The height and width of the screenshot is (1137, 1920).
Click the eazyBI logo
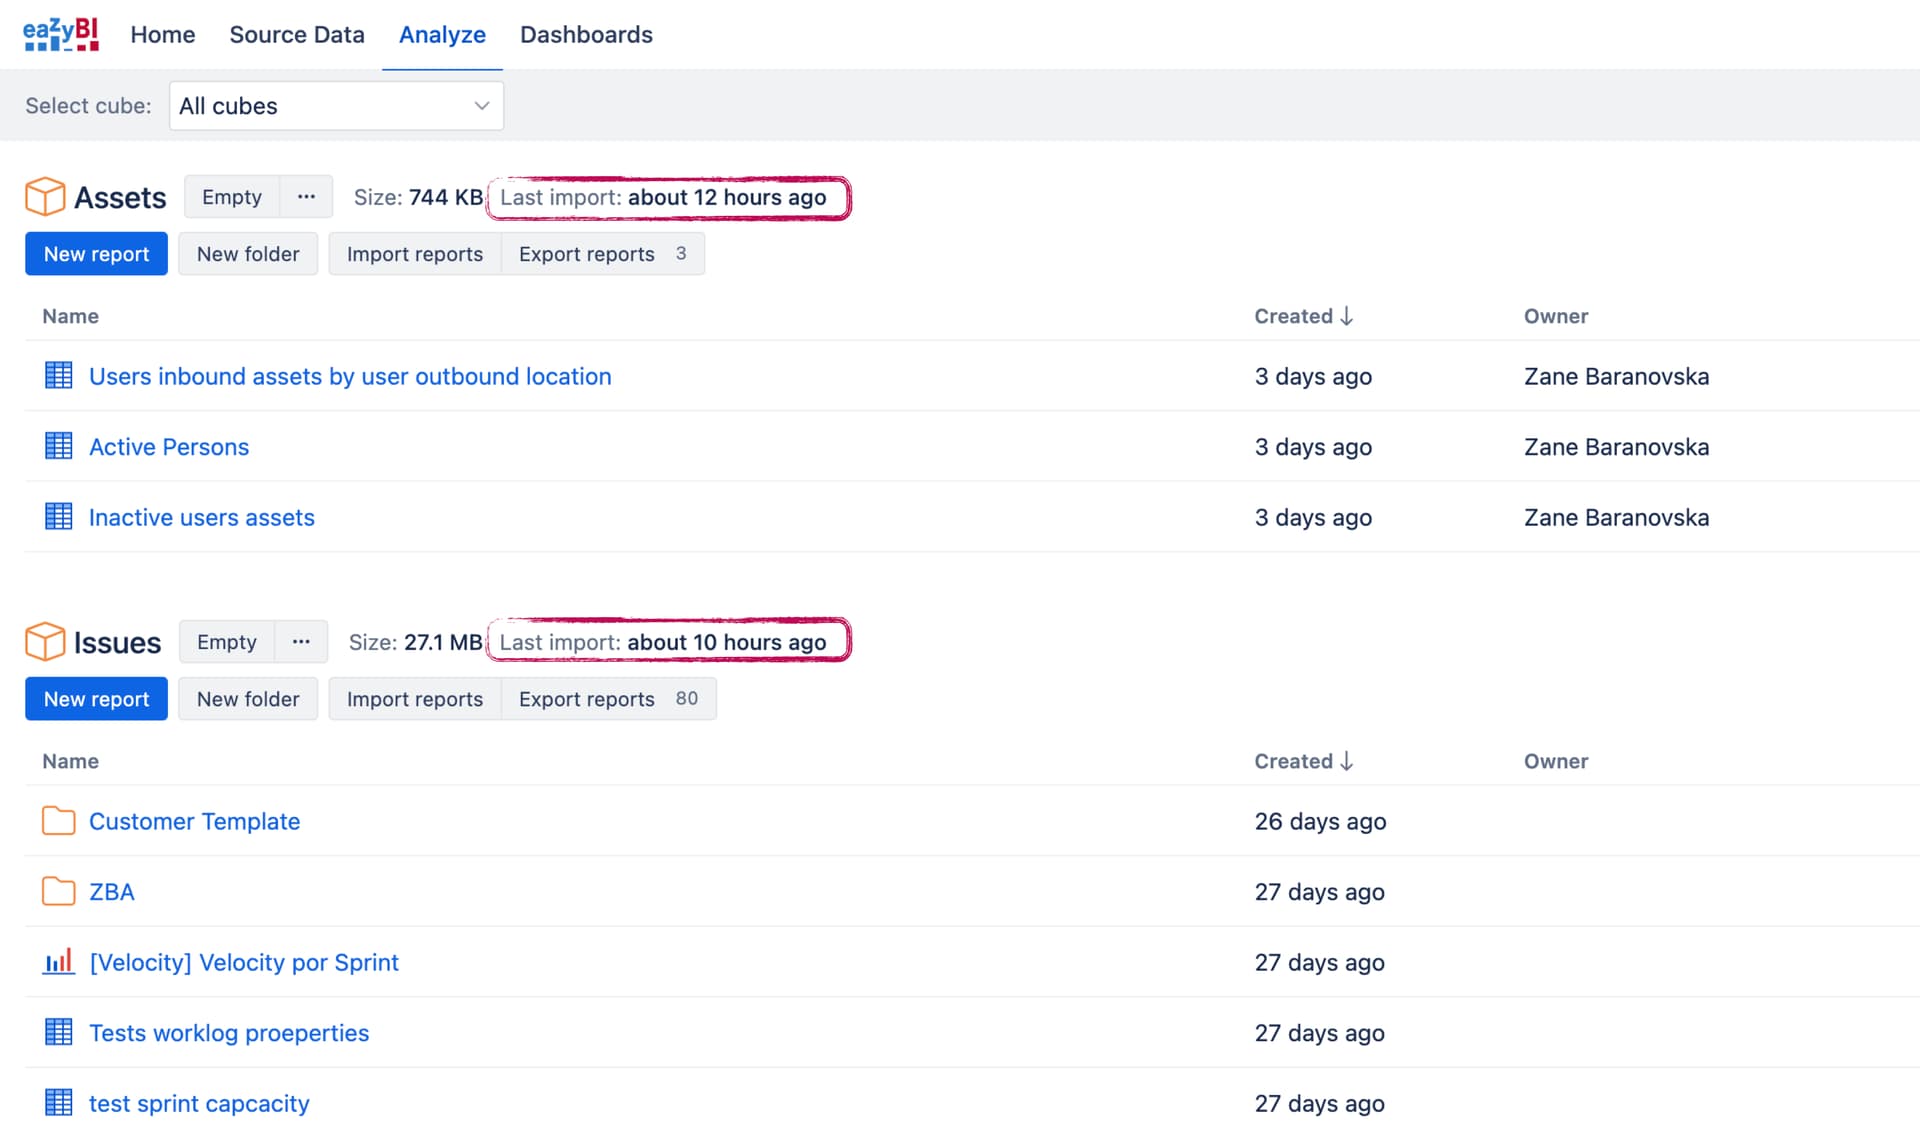[60, 34]
